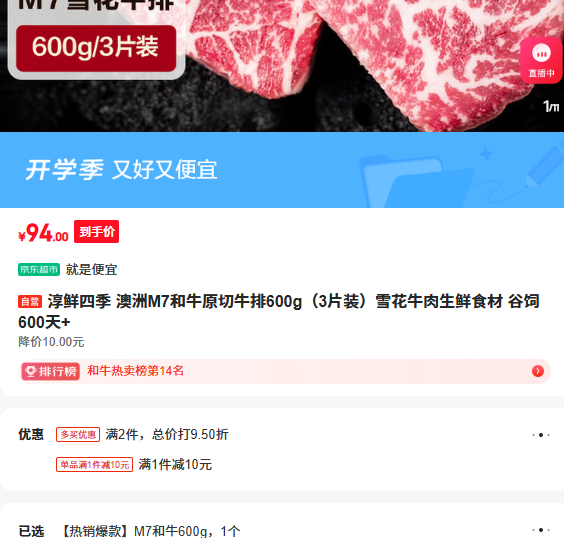Image resolution: width=564 pixels, height=538 pixels.
Task: Click the 到手价 price tag
Action: [x=96, y=232]
